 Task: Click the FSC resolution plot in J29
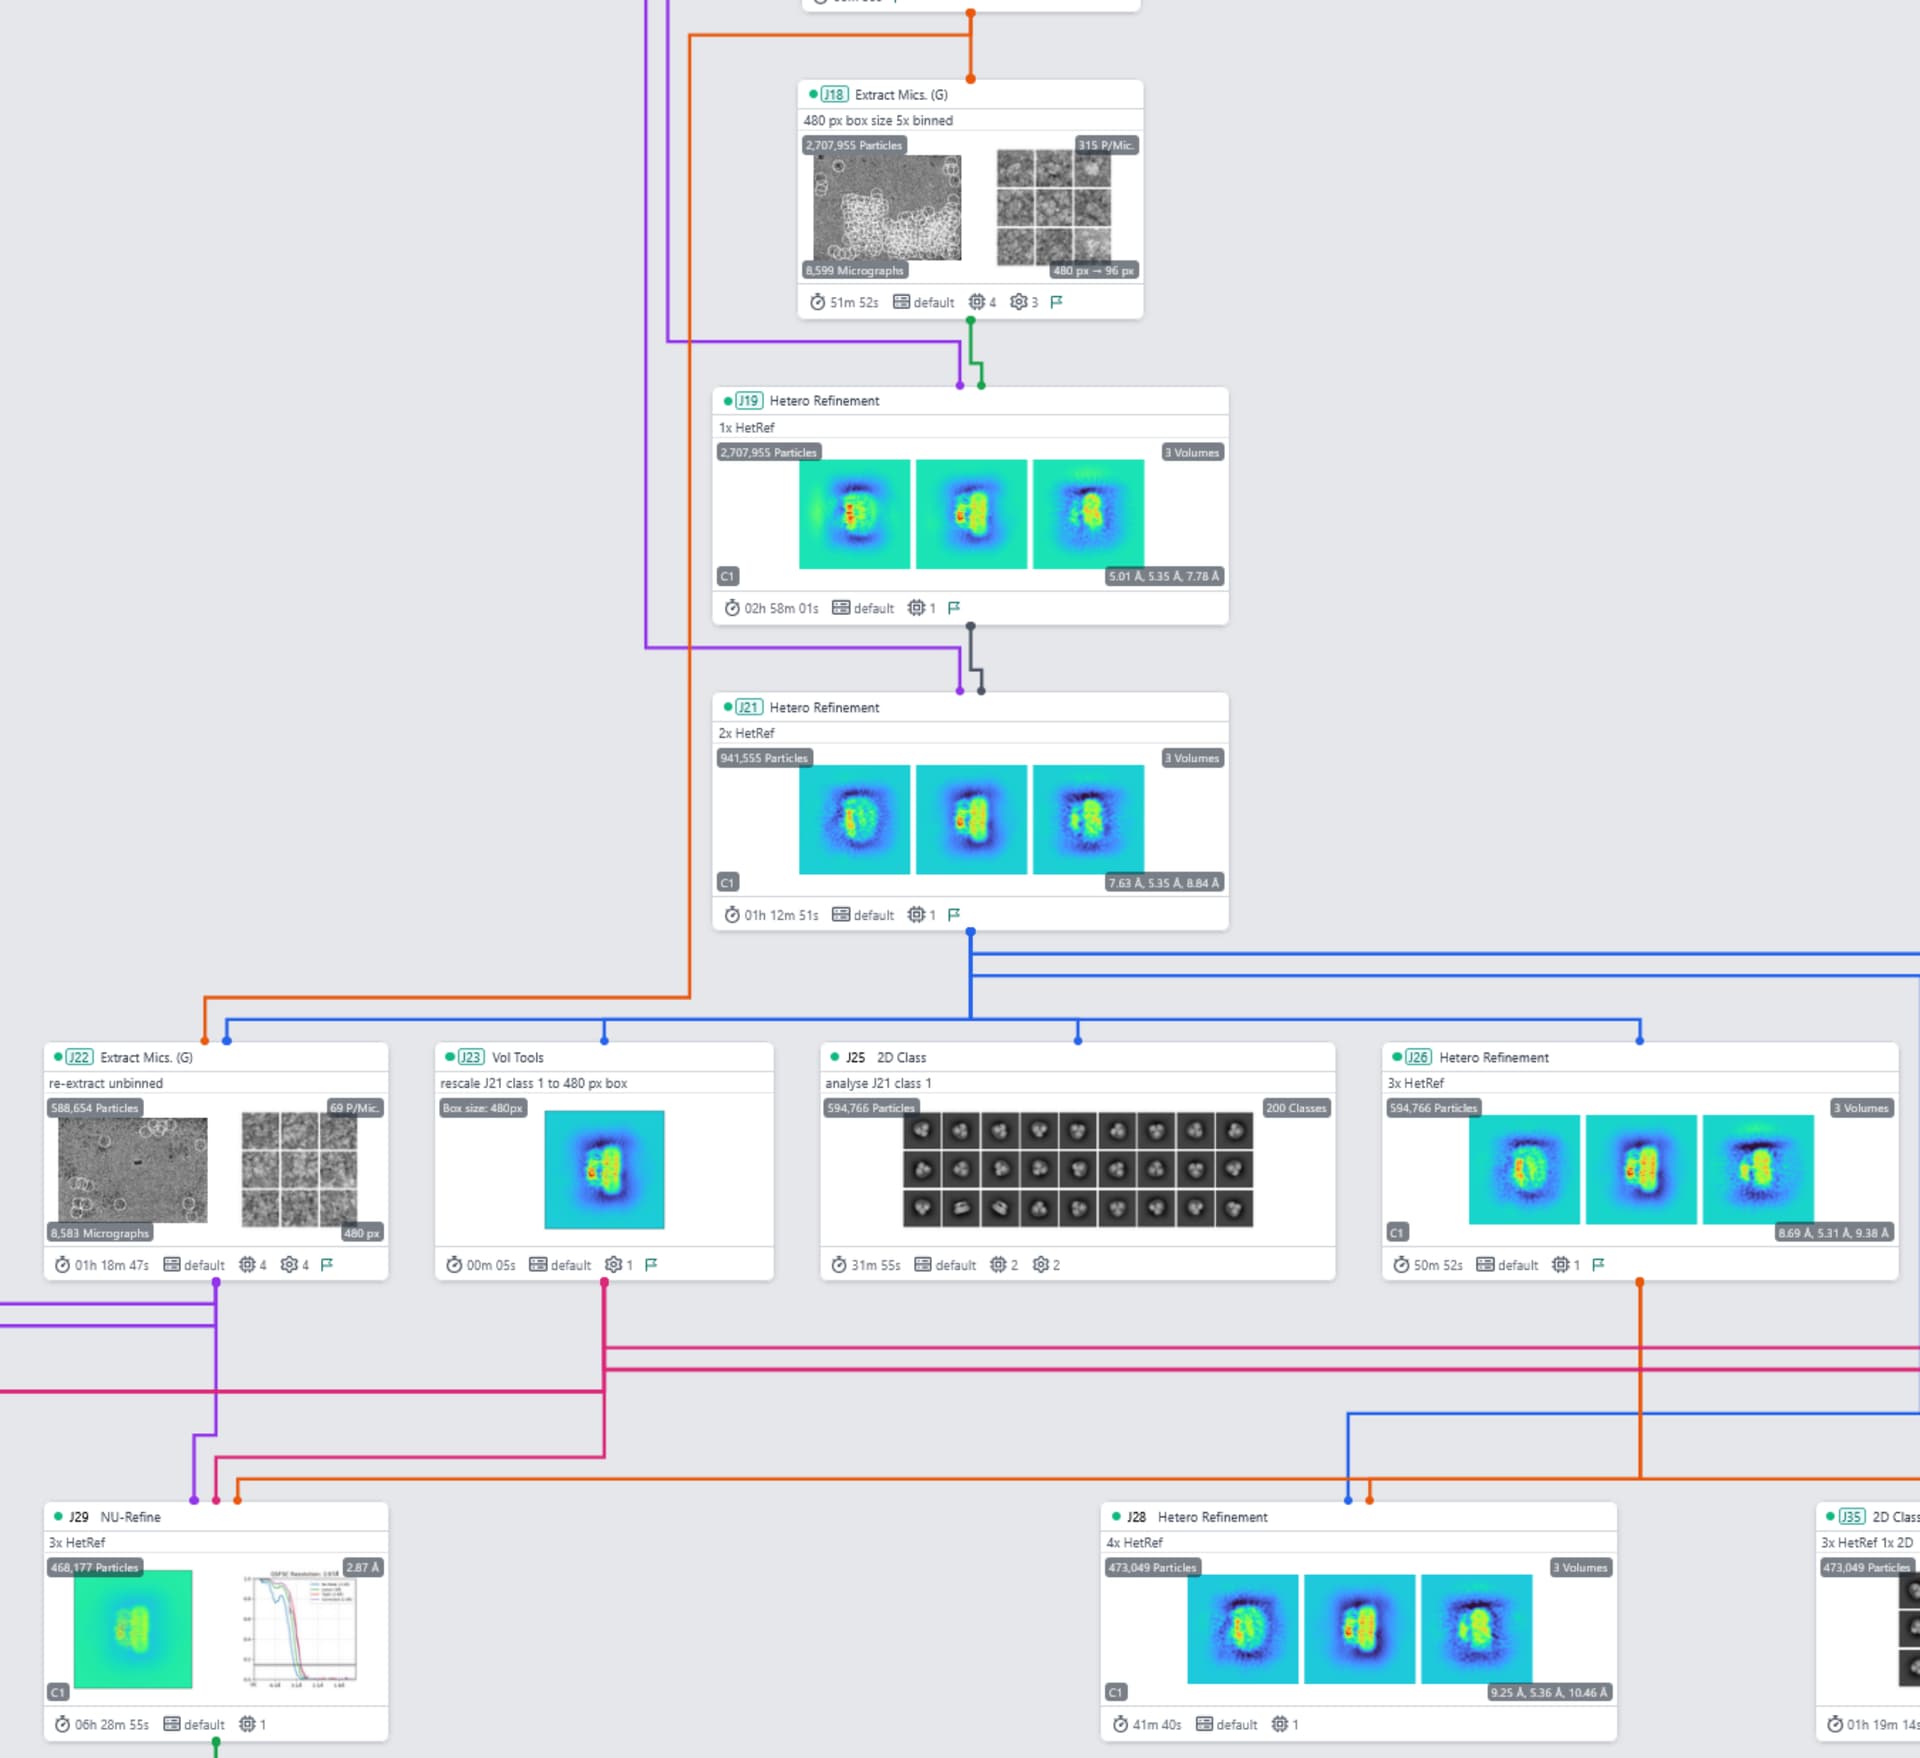[x=299, y=1629]
